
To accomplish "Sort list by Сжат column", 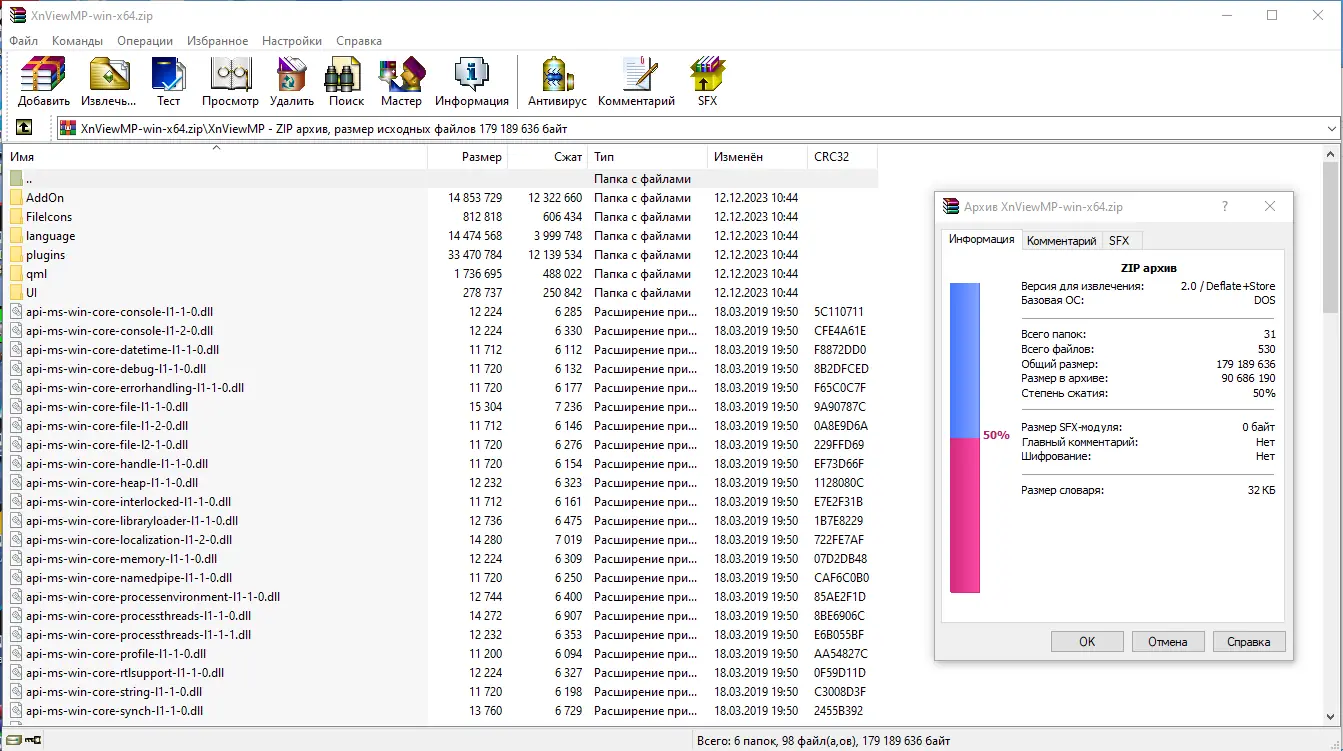I will [x=548, y=157].
